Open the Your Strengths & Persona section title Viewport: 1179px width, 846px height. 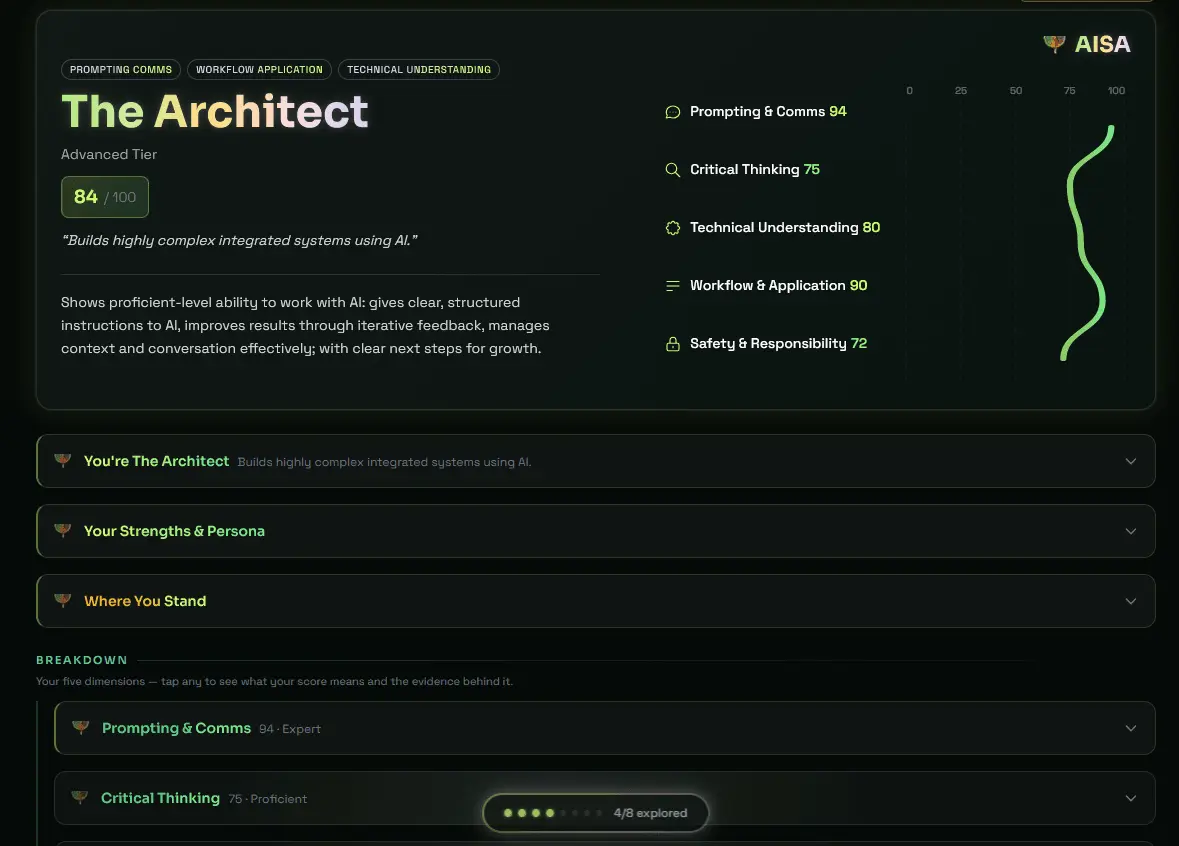[174, 531]
